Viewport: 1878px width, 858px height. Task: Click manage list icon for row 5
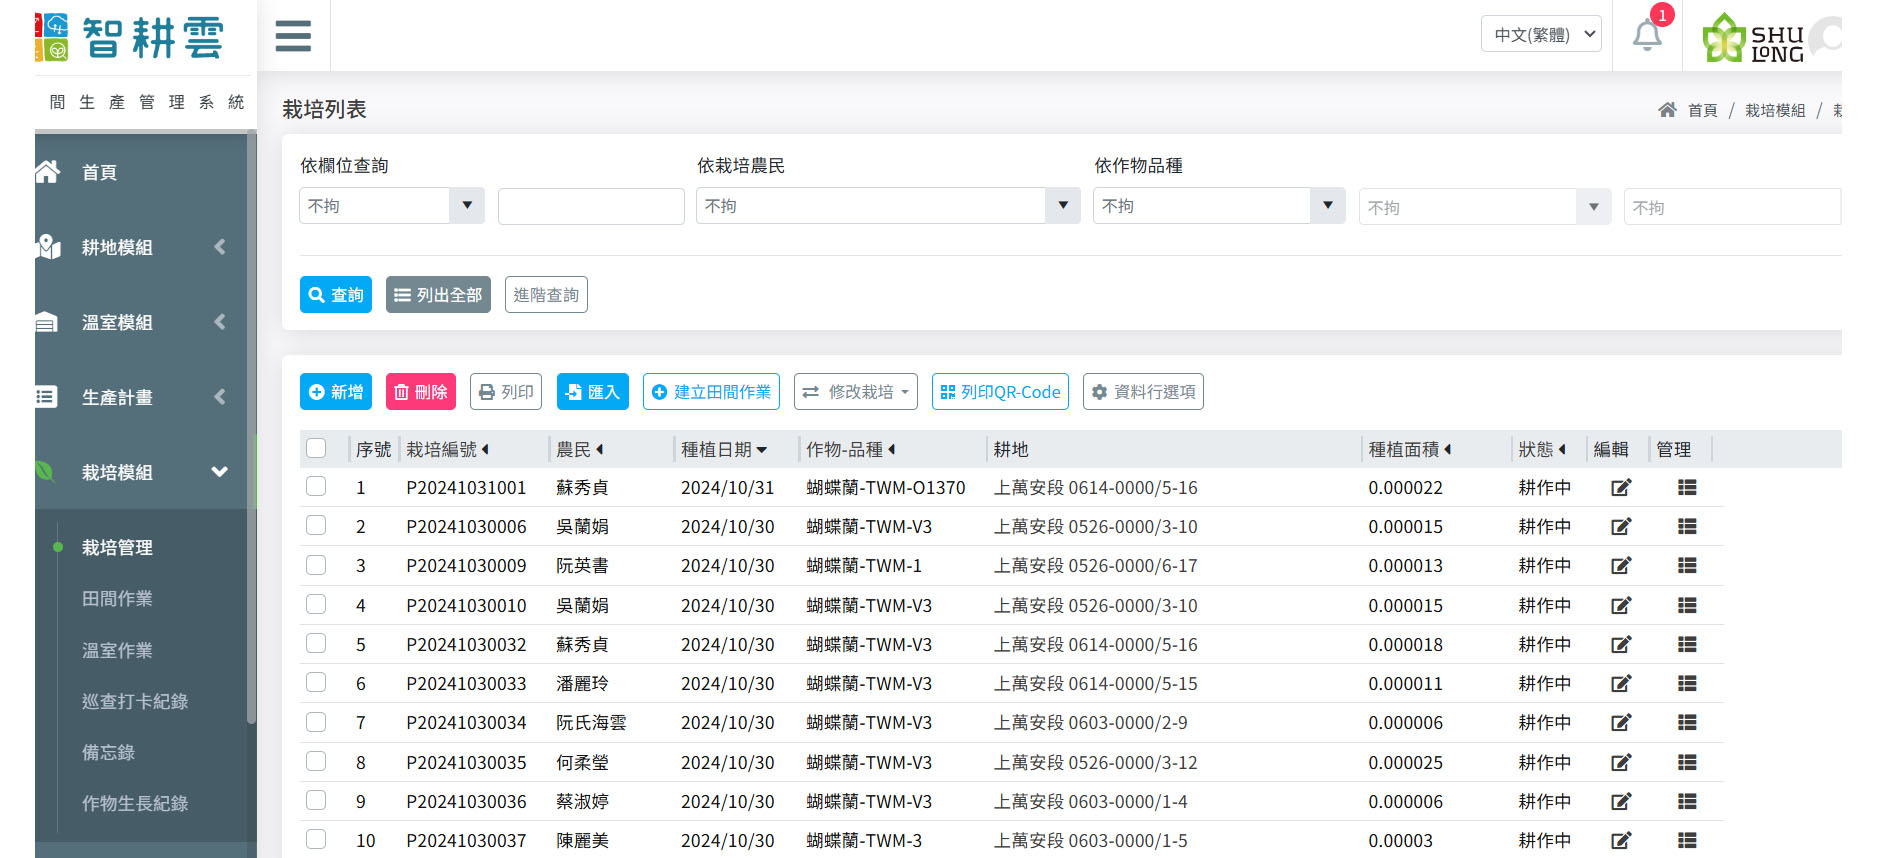coord(1687,645)
